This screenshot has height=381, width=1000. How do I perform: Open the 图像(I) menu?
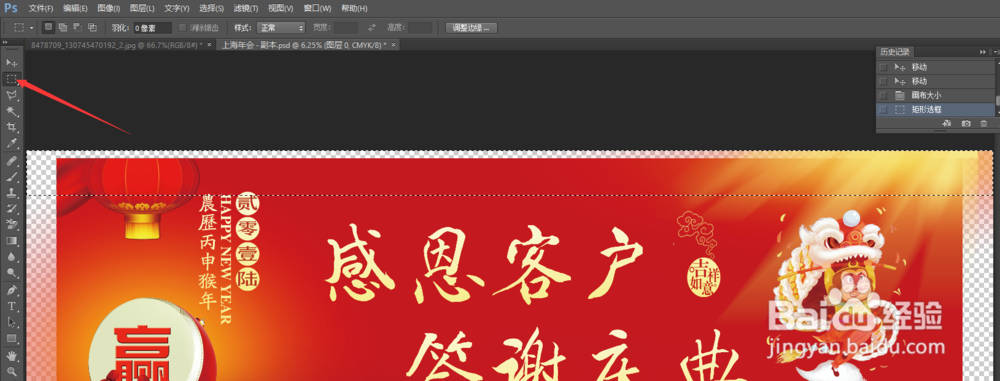[108, 8]
